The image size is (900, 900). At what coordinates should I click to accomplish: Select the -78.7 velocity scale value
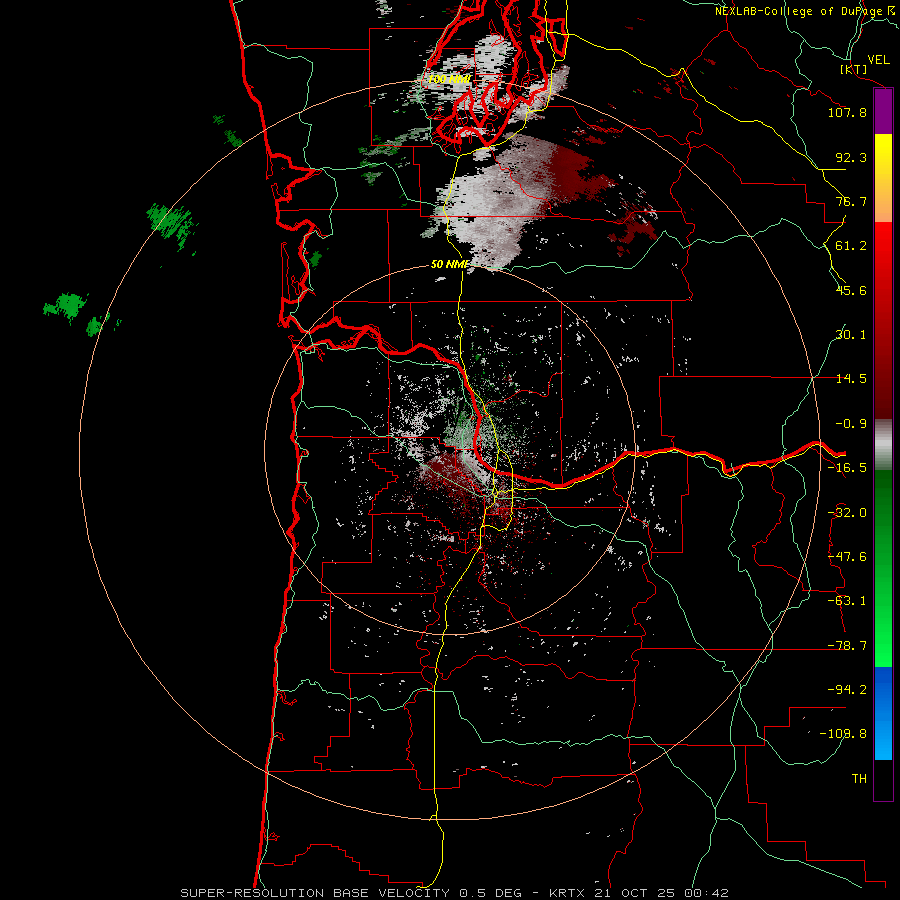(847, 646)
